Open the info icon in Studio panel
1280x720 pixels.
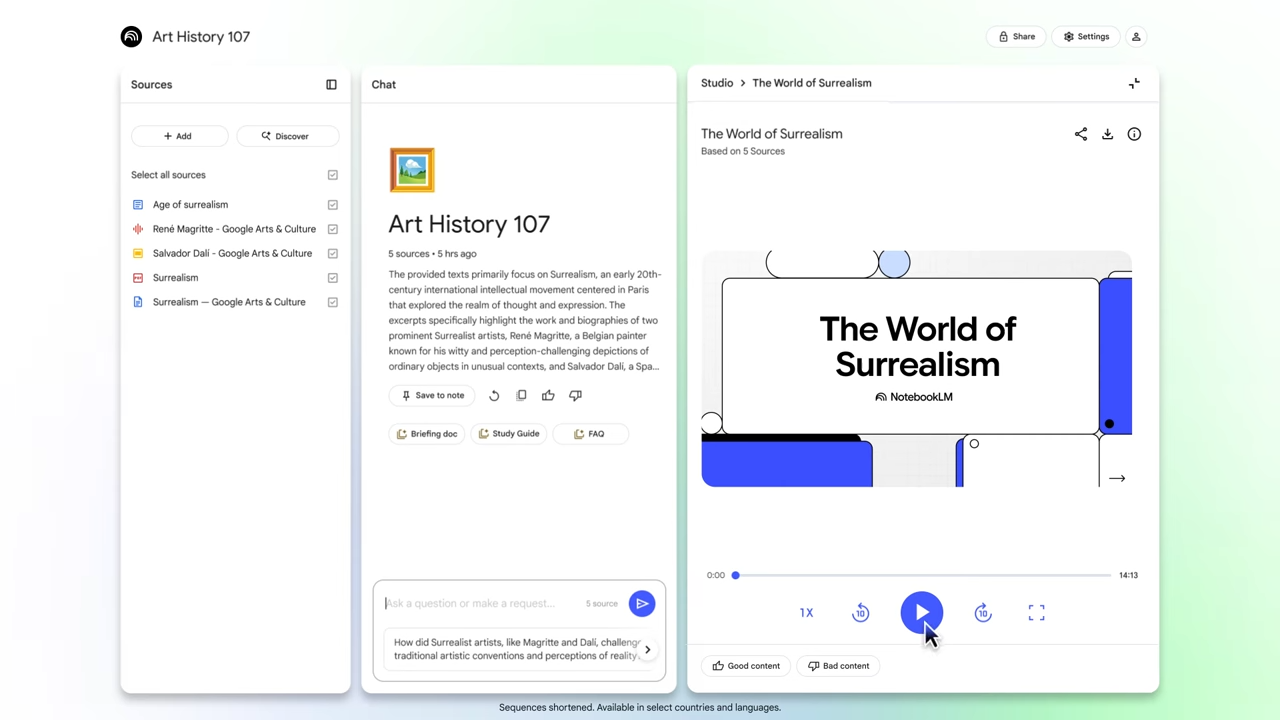pos(1134,134)
